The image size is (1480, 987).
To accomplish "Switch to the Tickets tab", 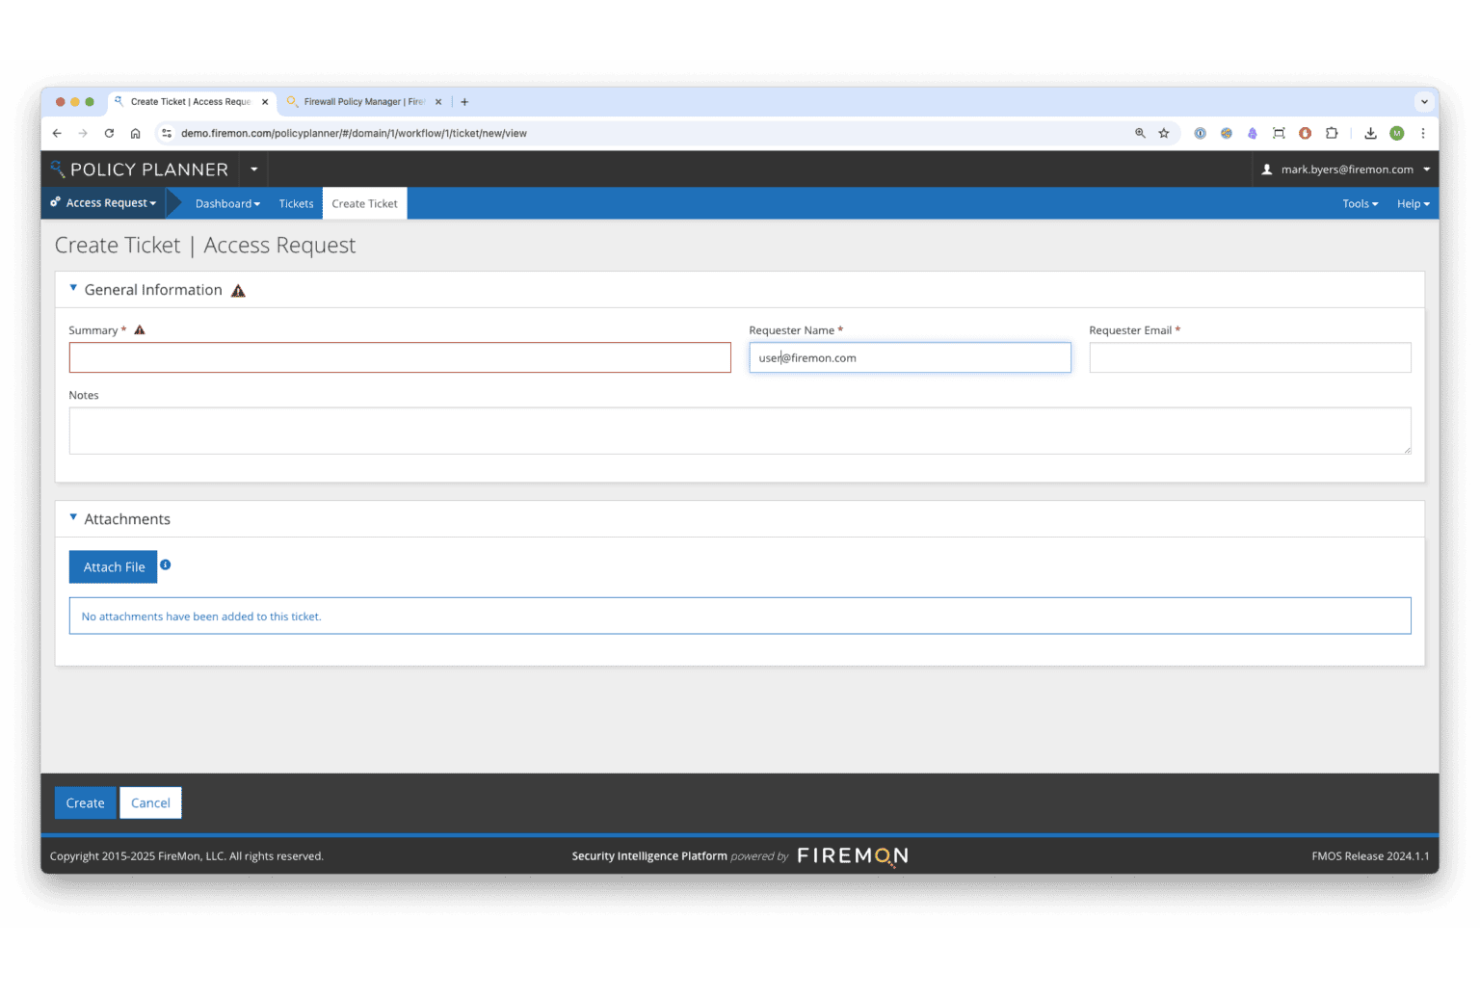I will point(296,203).
